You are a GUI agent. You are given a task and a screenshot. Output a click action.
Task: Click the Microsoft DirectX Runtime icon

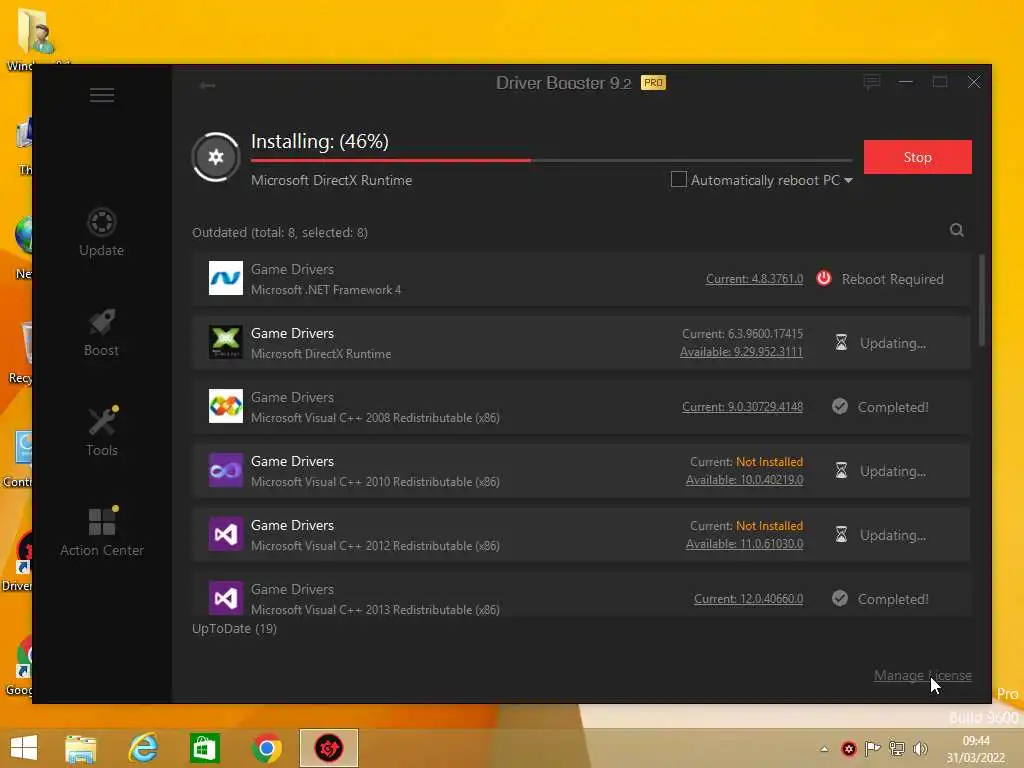225,342
